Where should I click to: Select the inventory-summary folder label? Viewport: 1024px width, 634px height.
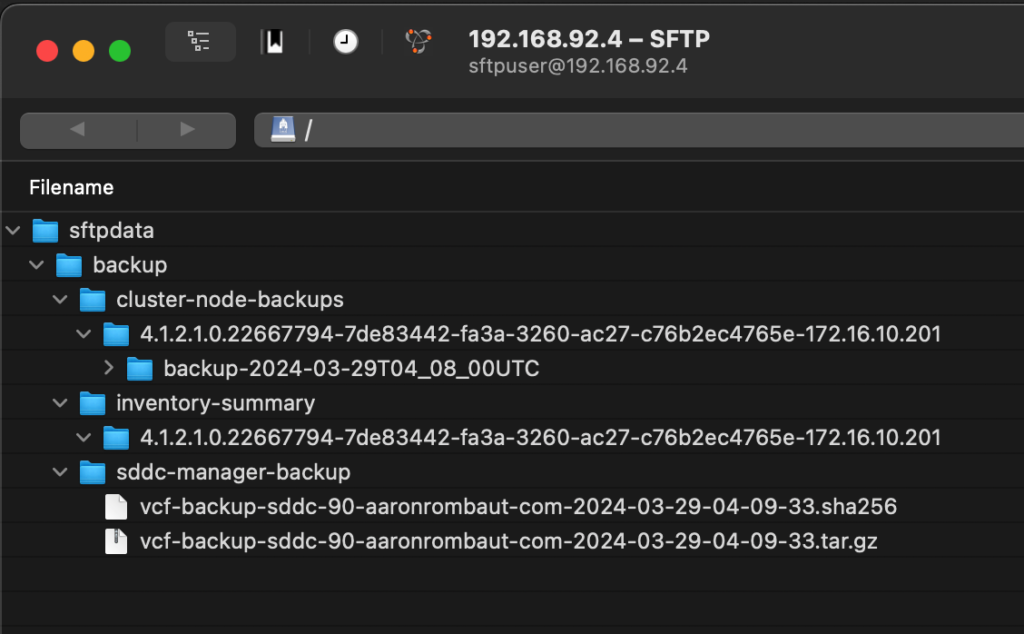(215, 404)
